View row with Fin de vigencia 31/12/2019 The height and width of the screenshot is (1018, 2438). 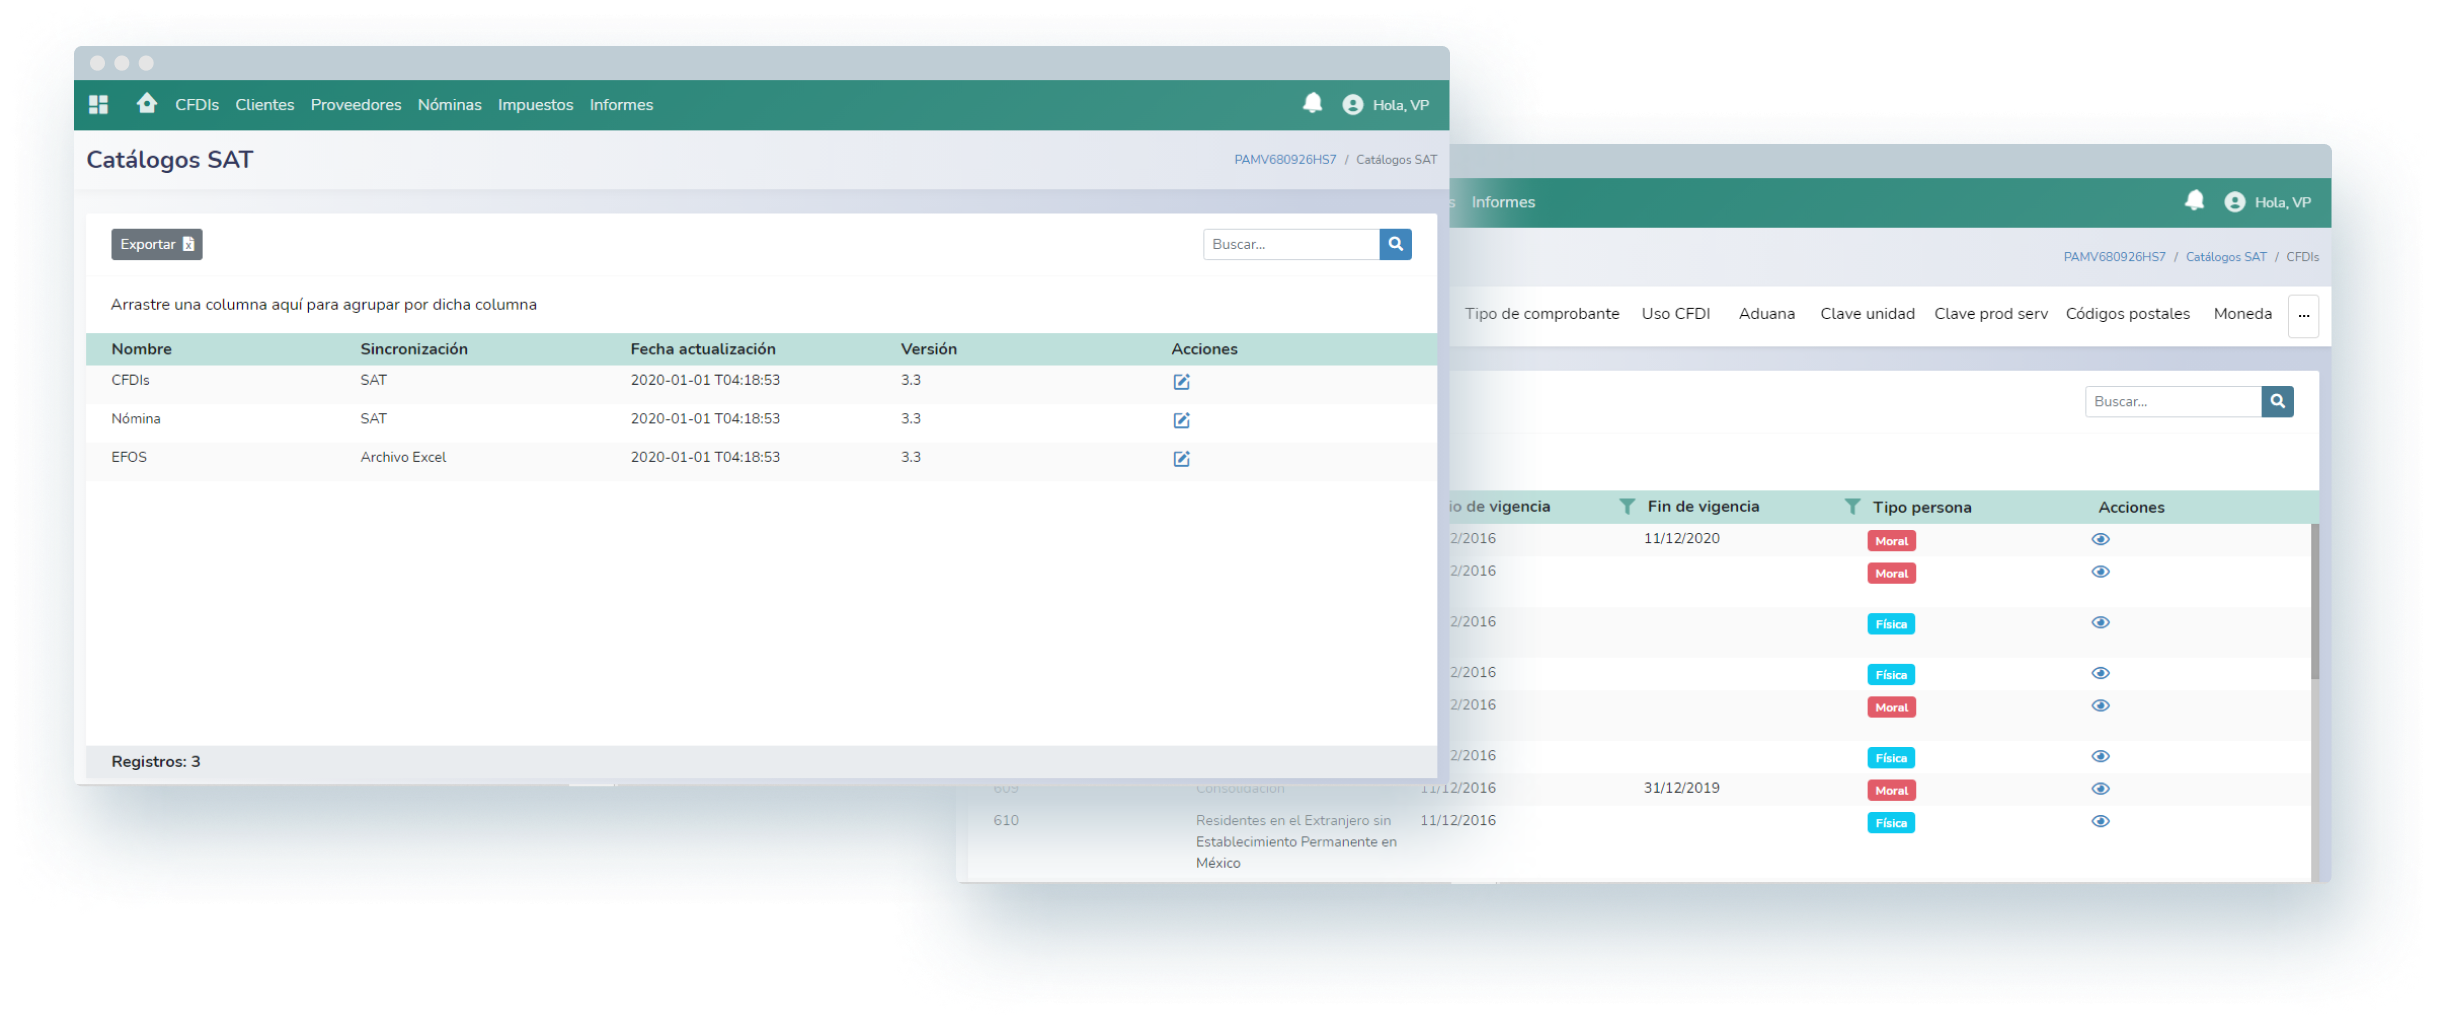click(x=2100, y=789)
